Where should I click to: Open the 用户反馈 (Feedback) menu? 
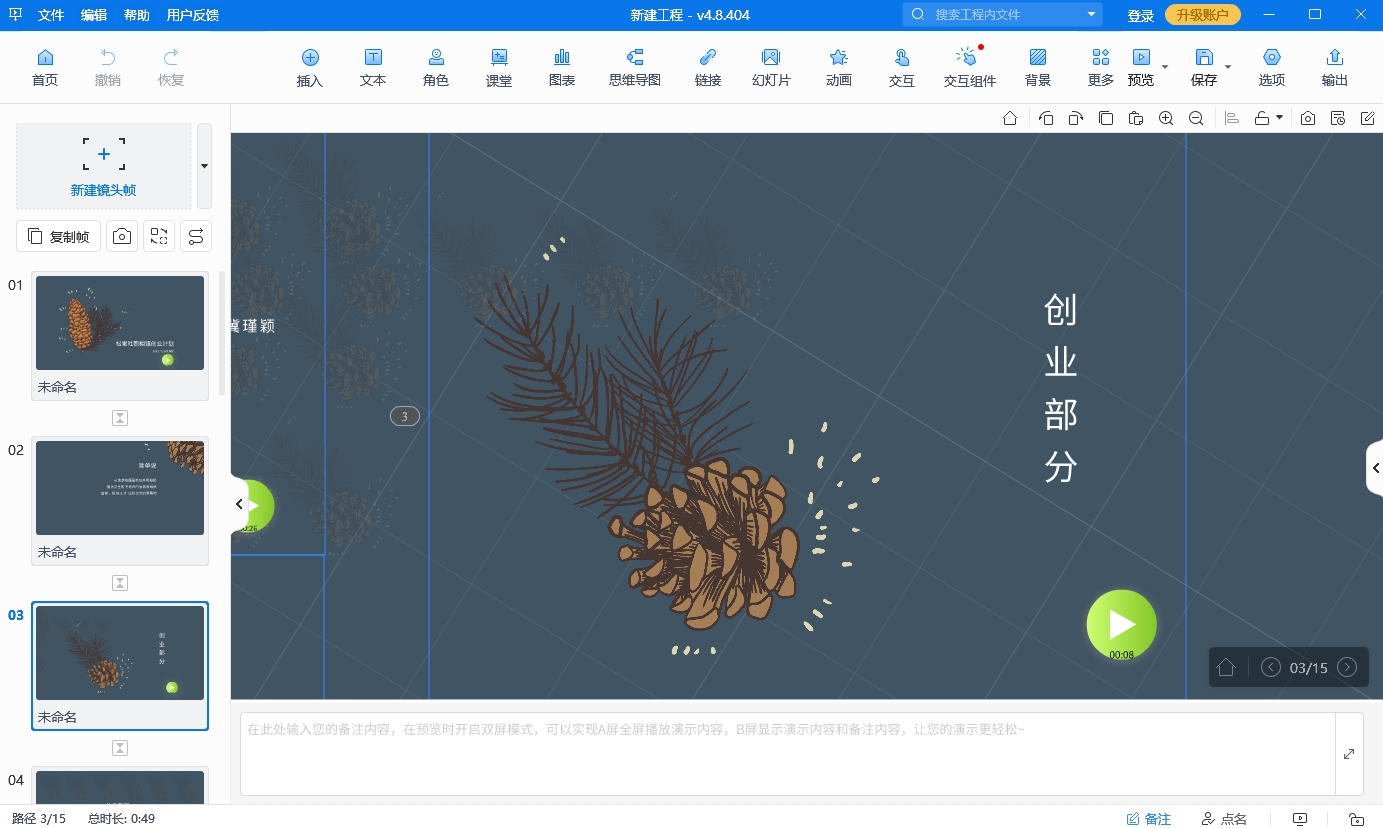pos(193,15)
